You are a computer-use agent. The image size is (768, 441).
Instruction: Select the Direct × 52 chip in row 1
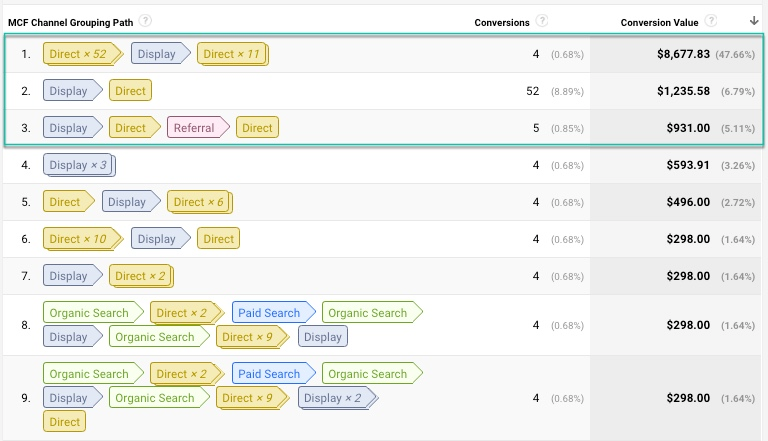click(x=82, y=54)
